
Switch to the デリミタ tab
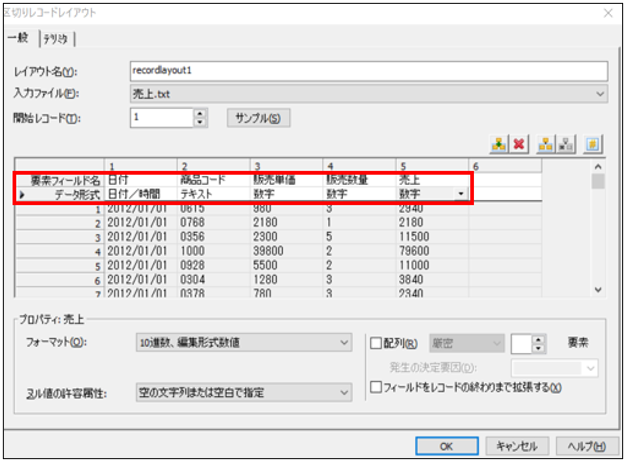click(x=56, y=38)
